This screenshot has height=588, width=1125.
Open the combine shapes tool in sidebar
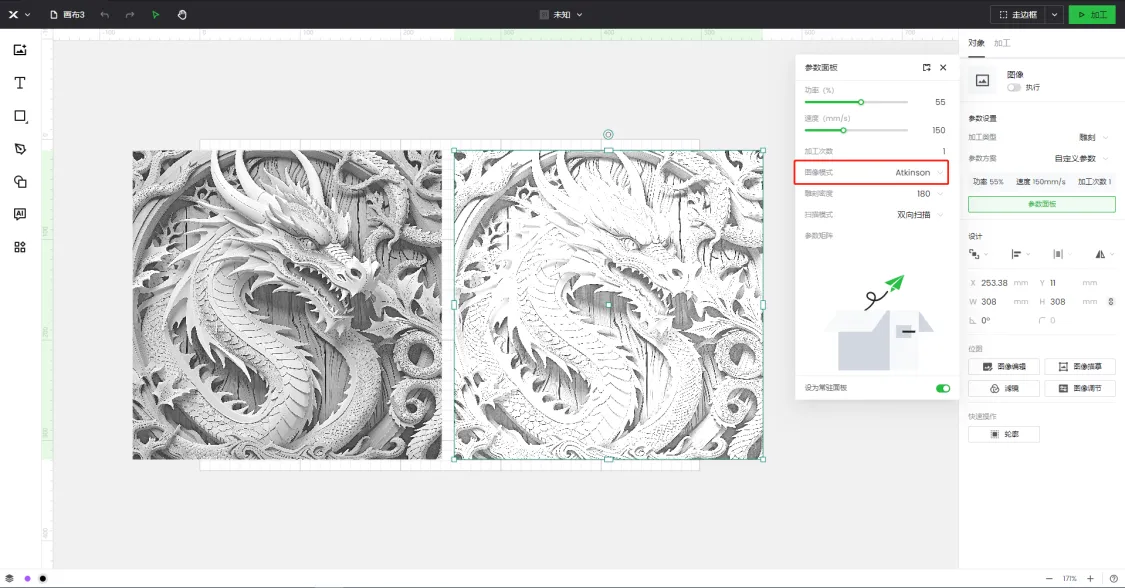(20, 182)
